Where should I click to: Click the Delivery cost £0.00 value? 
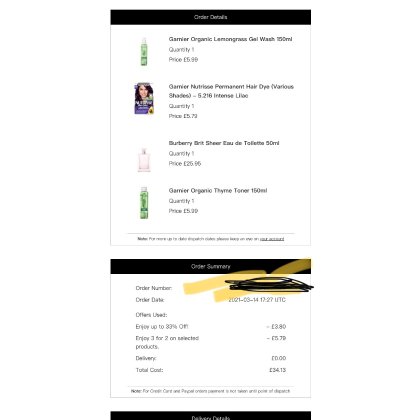tap(279, 358)
